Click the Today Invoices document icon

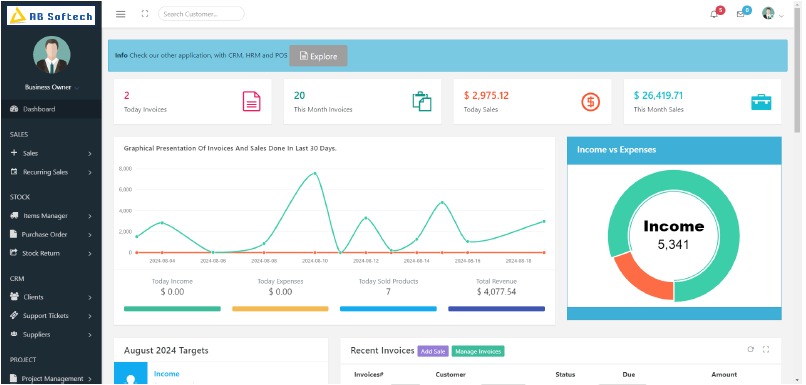coord(251,101)
